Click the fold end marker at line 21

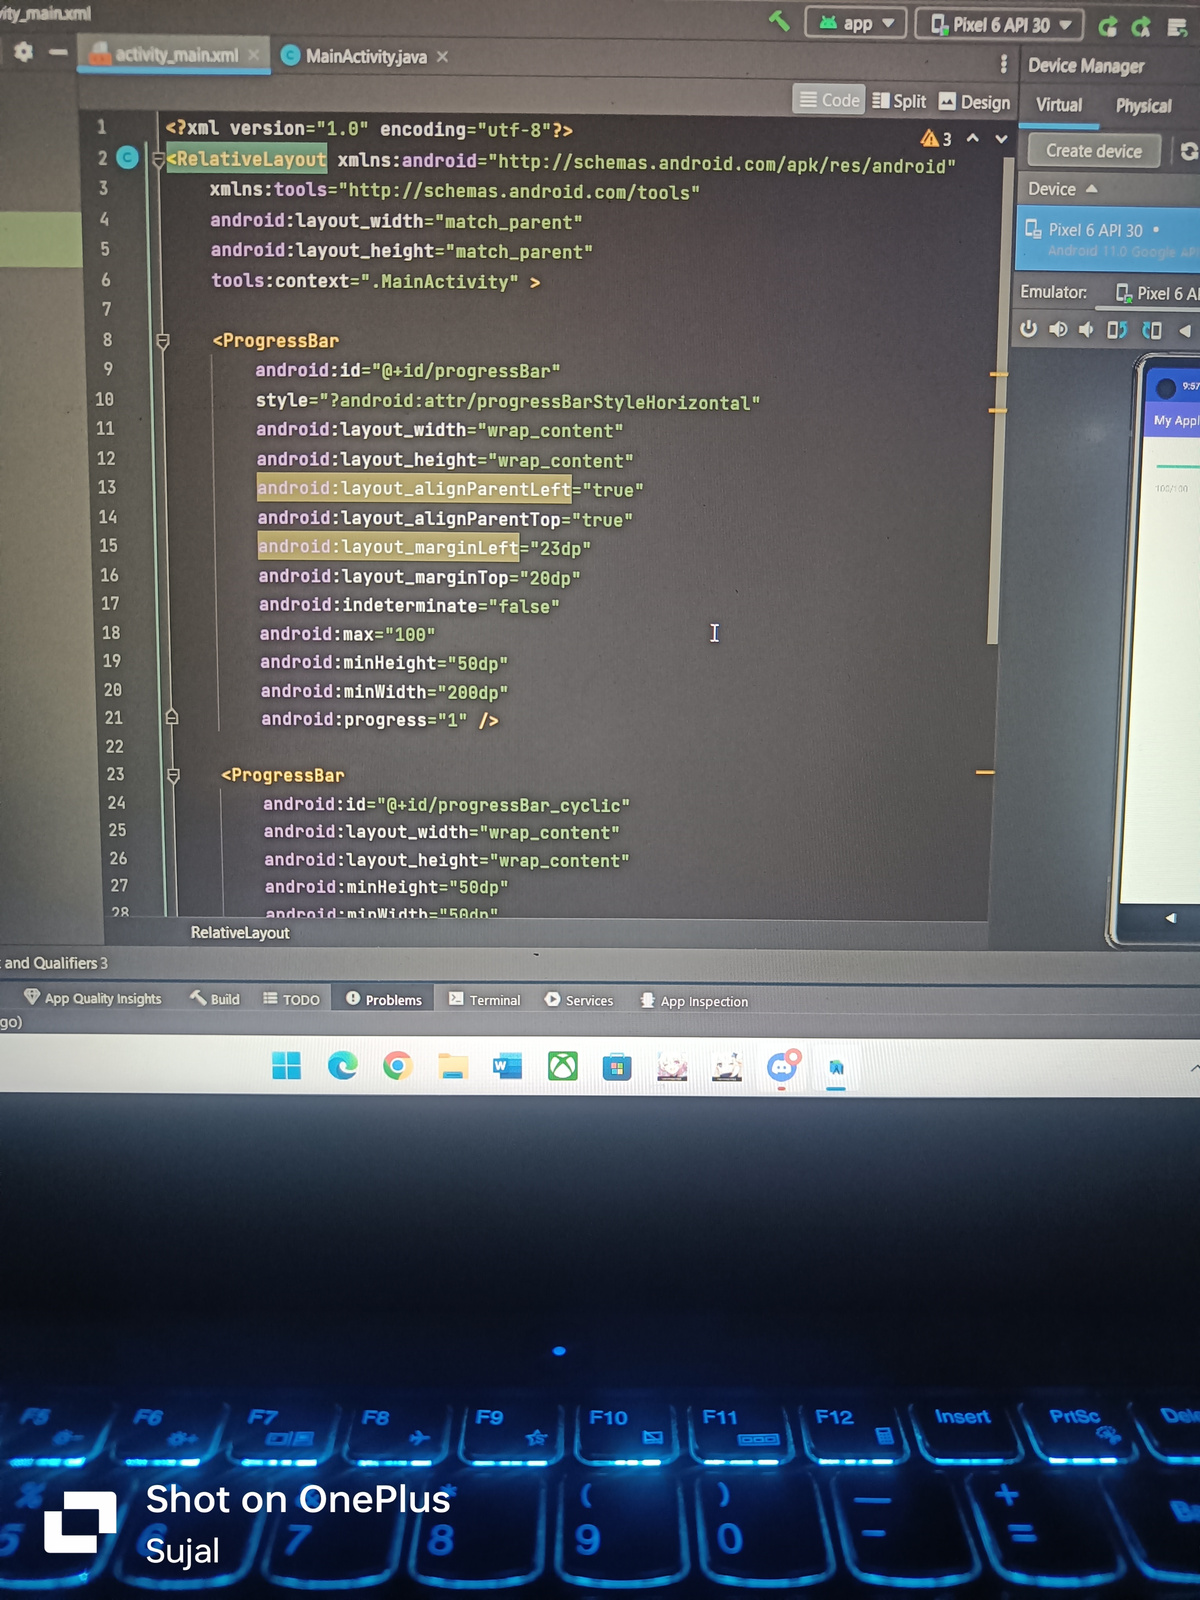click(171, 717)
